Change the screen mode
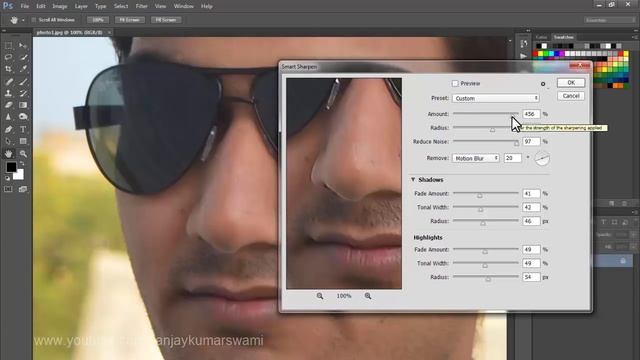The width and height of the screenshot is (640, 360). coord(23,189)
